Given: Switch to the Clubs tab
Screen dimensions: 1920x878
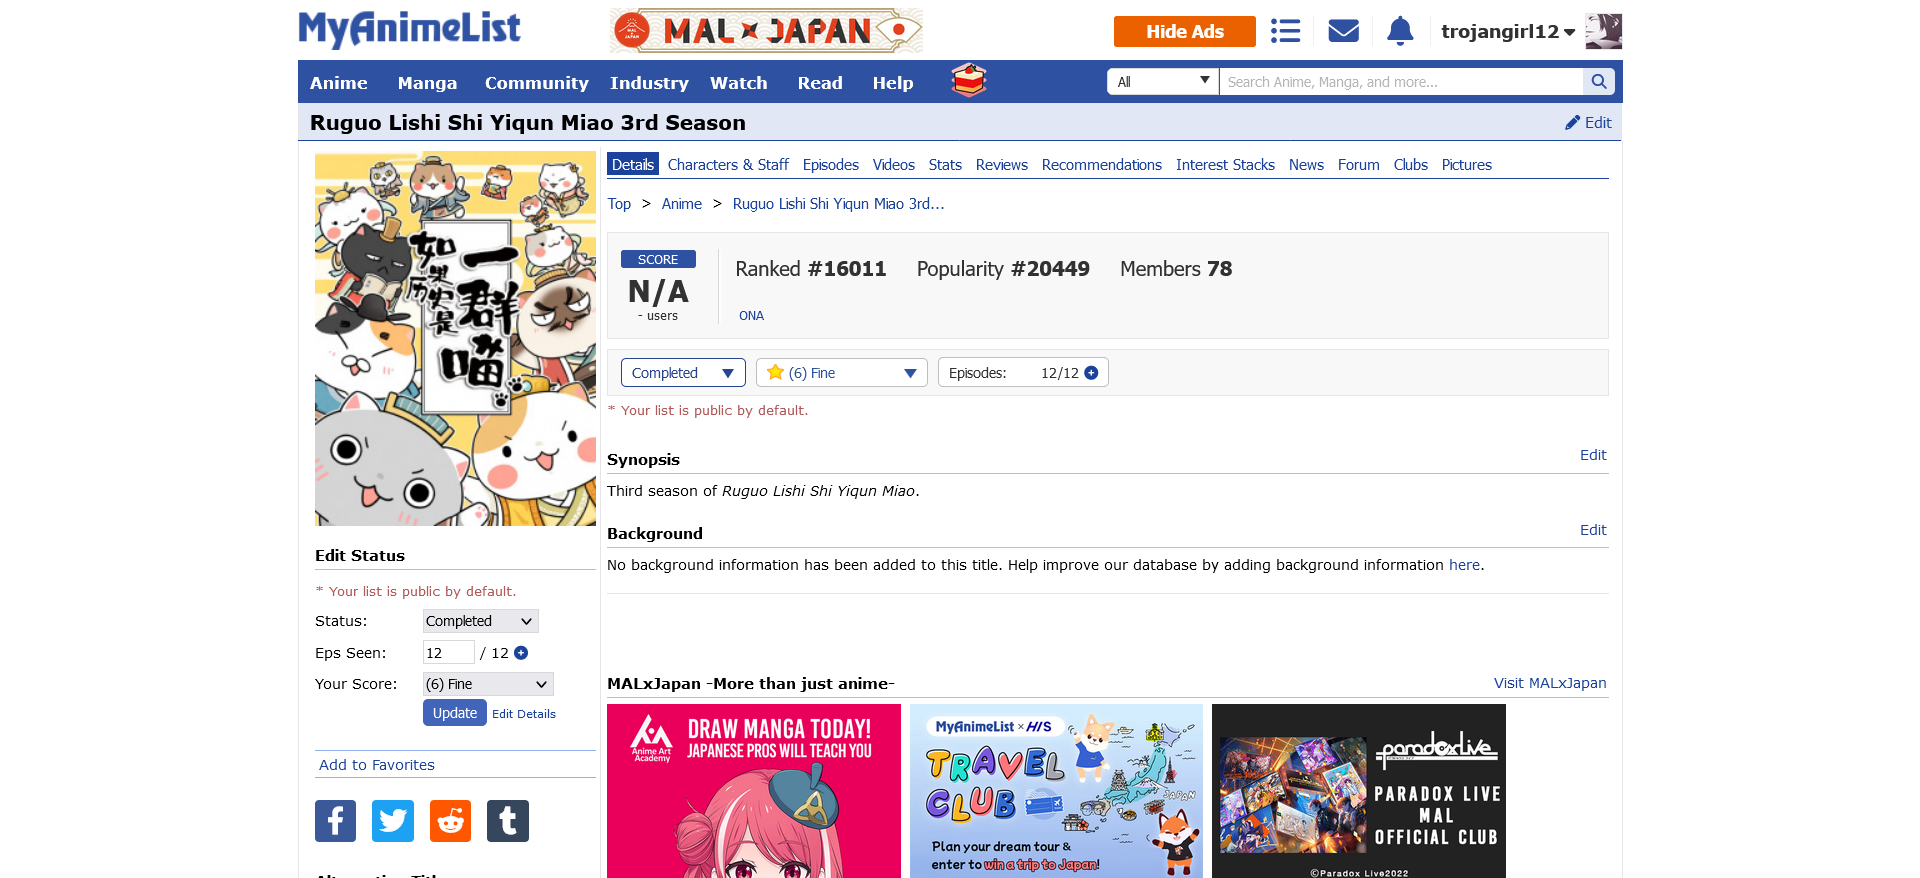Looking at the screenshot, I should point(1411,165).
